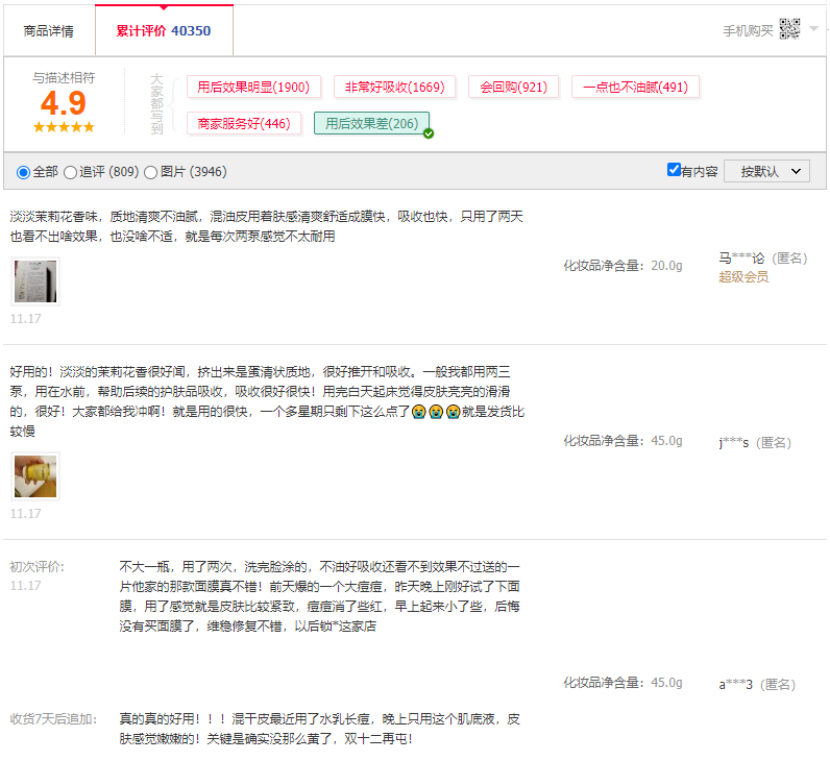Filter by 商家服务好(446) tag
Viewport: 830px width, 761px height.
pos(244,123)
